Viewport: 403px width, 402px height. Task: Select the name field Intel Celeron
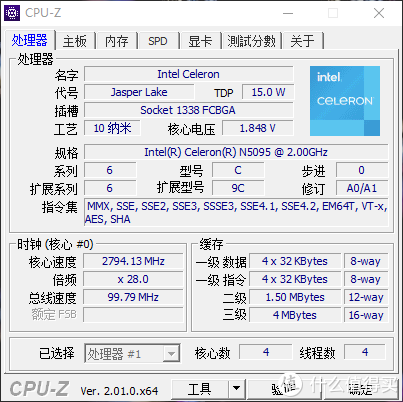(x=189, y=74)
